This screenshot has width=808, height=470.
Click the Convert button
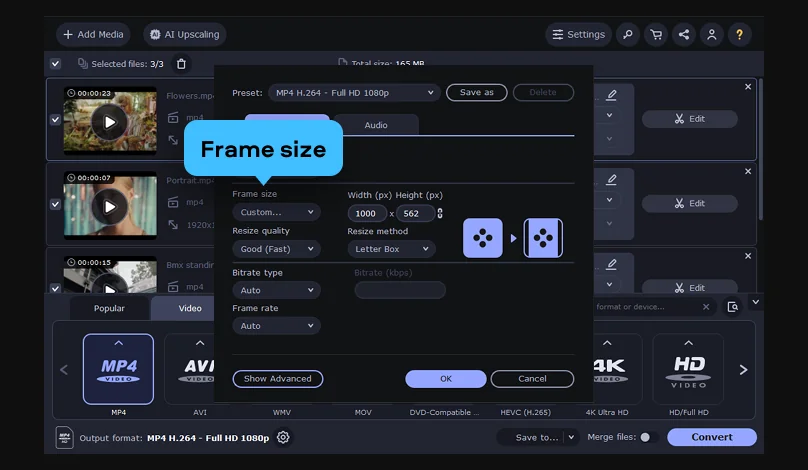coord(712,437)
